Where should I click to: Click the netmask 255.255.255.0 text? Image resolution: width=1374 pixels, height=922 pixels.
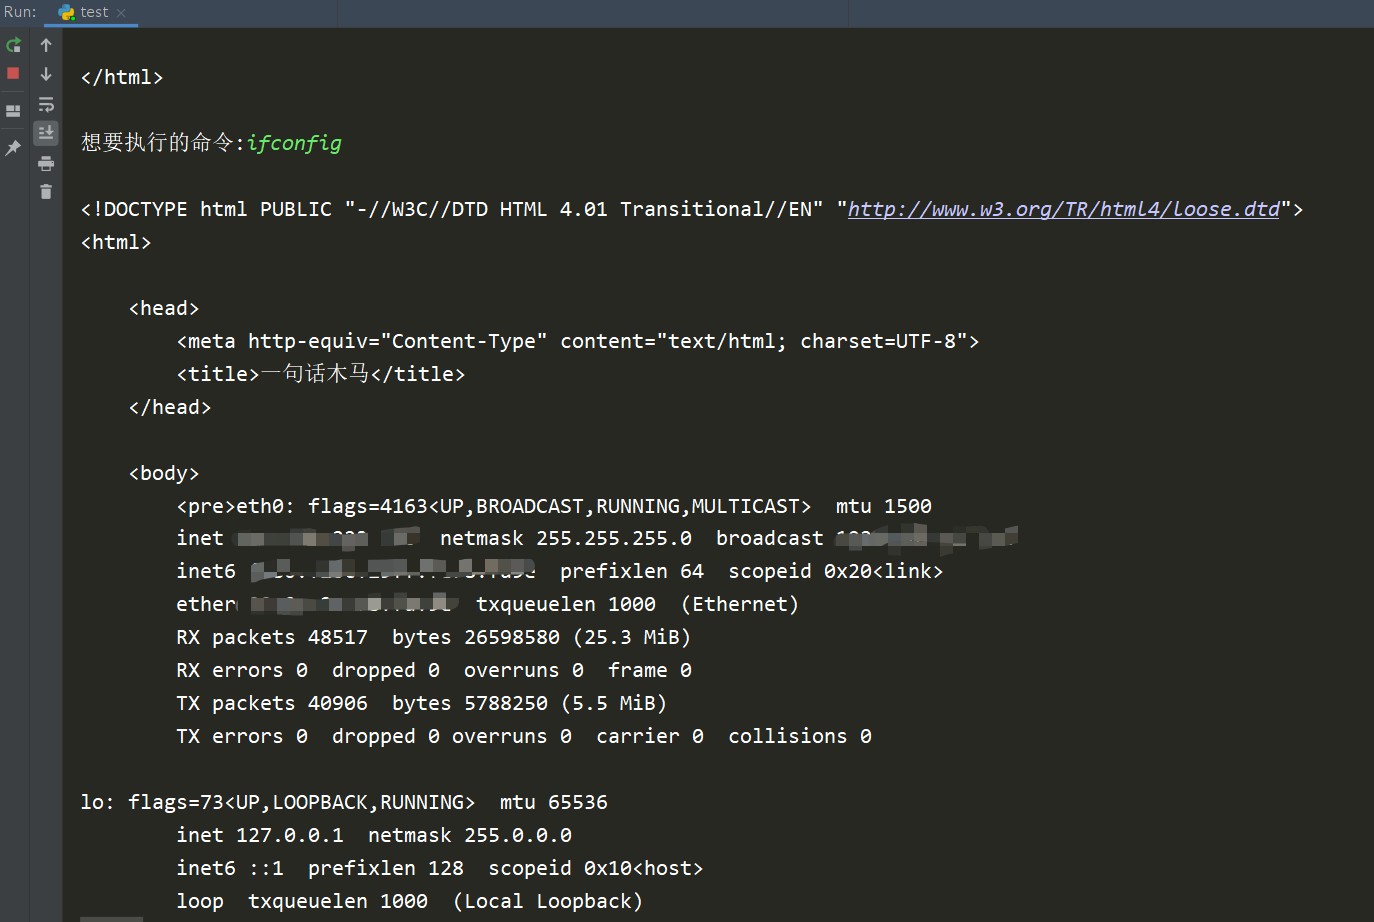pos(566,538)
